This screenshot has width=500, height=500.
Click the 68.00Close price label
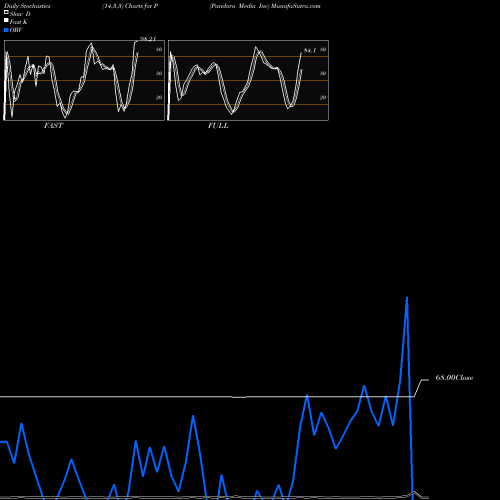(x=454, y=378)
